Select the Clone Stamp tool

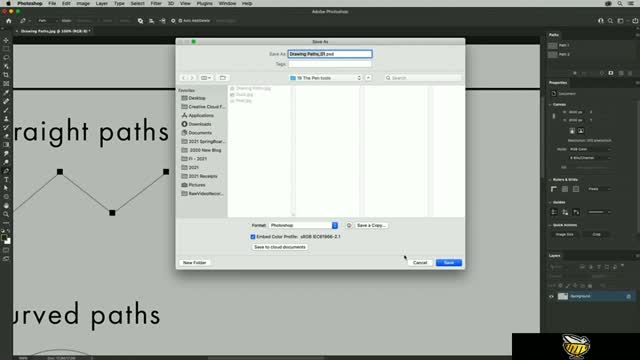tap(6, 119)
